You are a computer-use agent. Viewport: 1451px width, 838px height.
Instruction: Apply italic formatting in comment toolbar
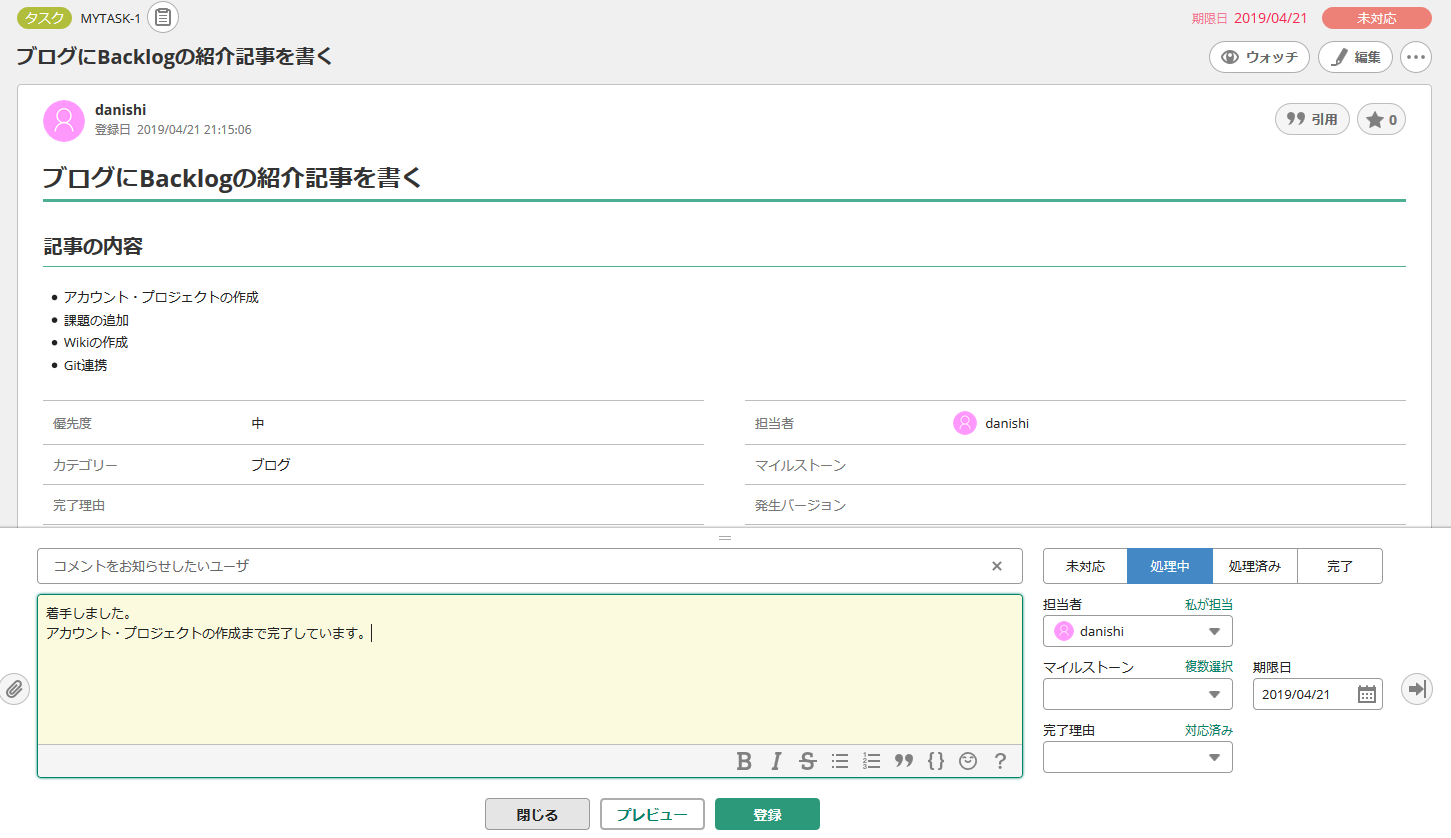(x=776, y=761)
